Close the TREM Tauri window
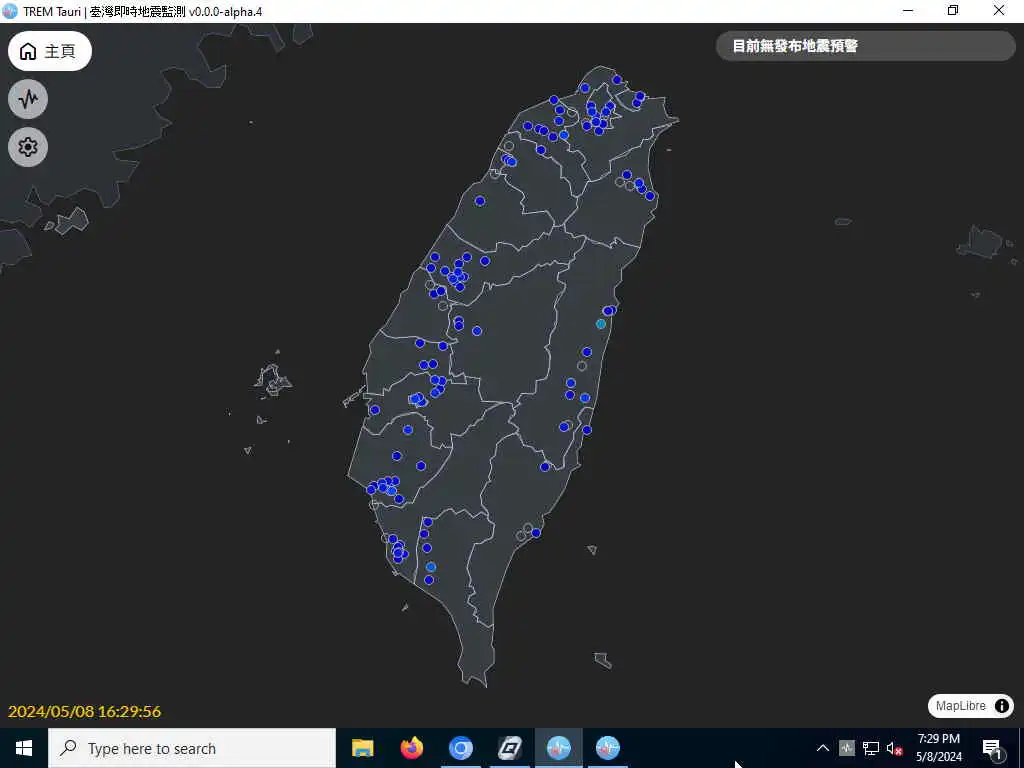Screen dimensions: 1024x768 pyautogui.click(x=999, y=11)
